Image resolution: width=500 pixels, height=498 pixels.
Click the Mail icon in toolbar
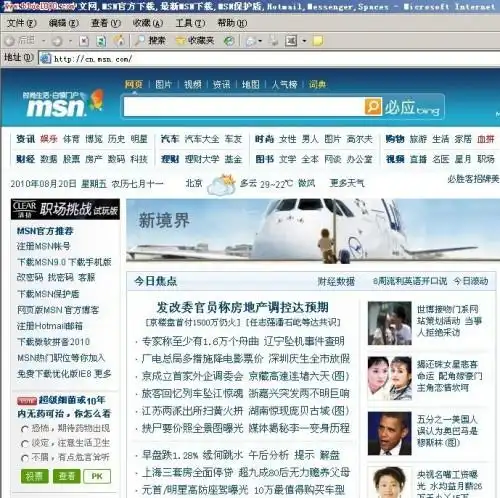tap(251, 41)
